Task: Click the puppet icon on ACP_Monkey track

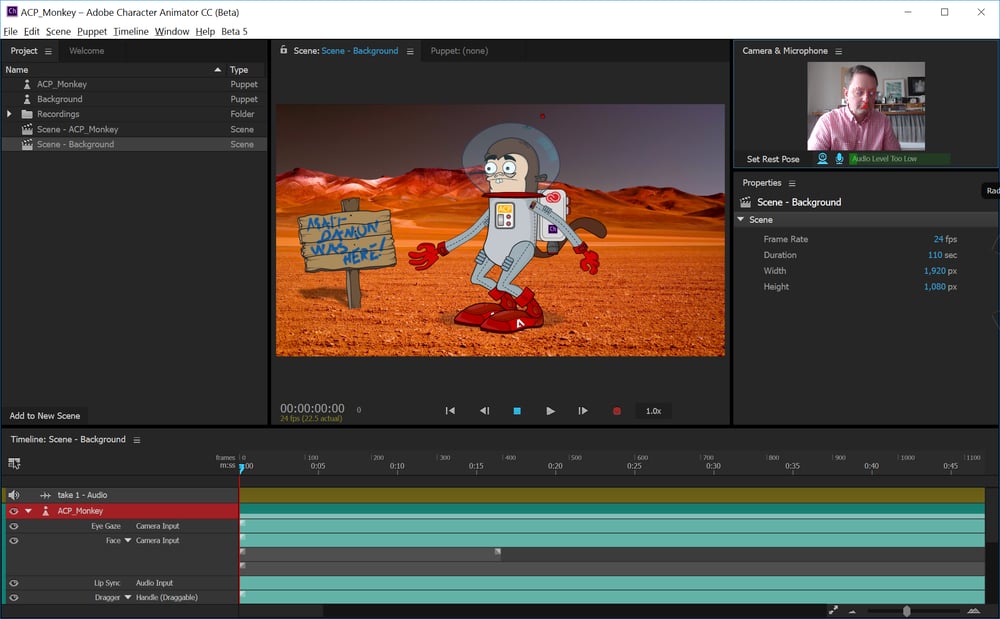Action: (46, 511)
